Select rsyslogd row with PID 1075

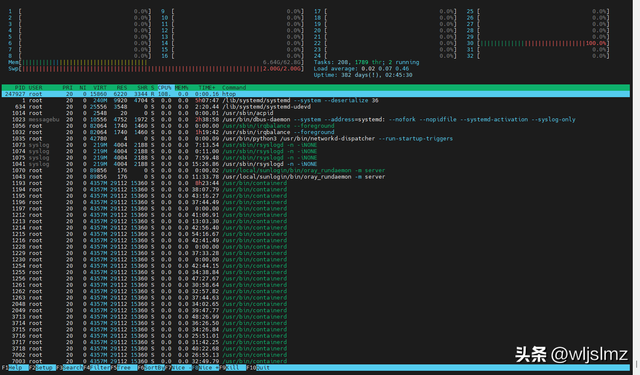316,158
